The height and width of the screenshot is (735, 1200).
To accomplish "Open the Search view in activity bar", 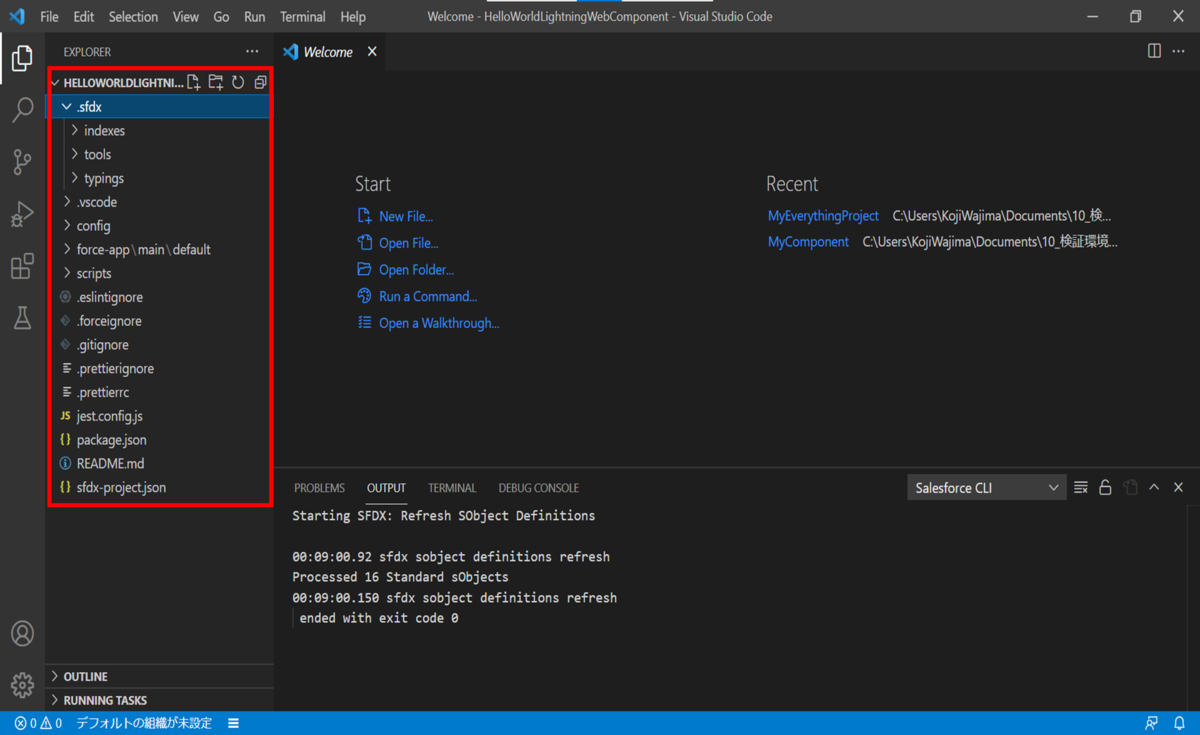I will 22,110.
